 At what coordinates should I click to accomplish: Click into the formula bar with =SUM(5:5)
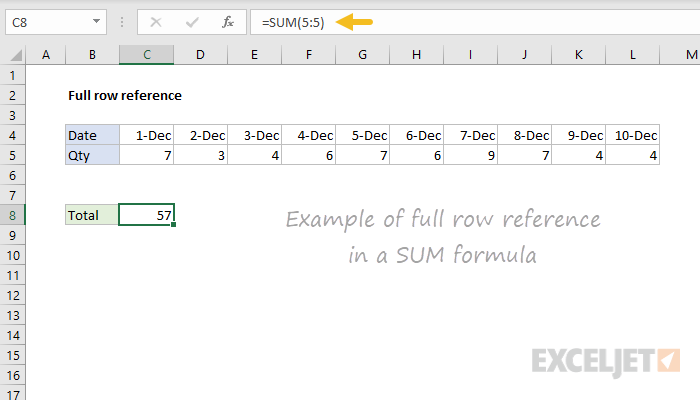pyautogui.click(x=475, y=22)
